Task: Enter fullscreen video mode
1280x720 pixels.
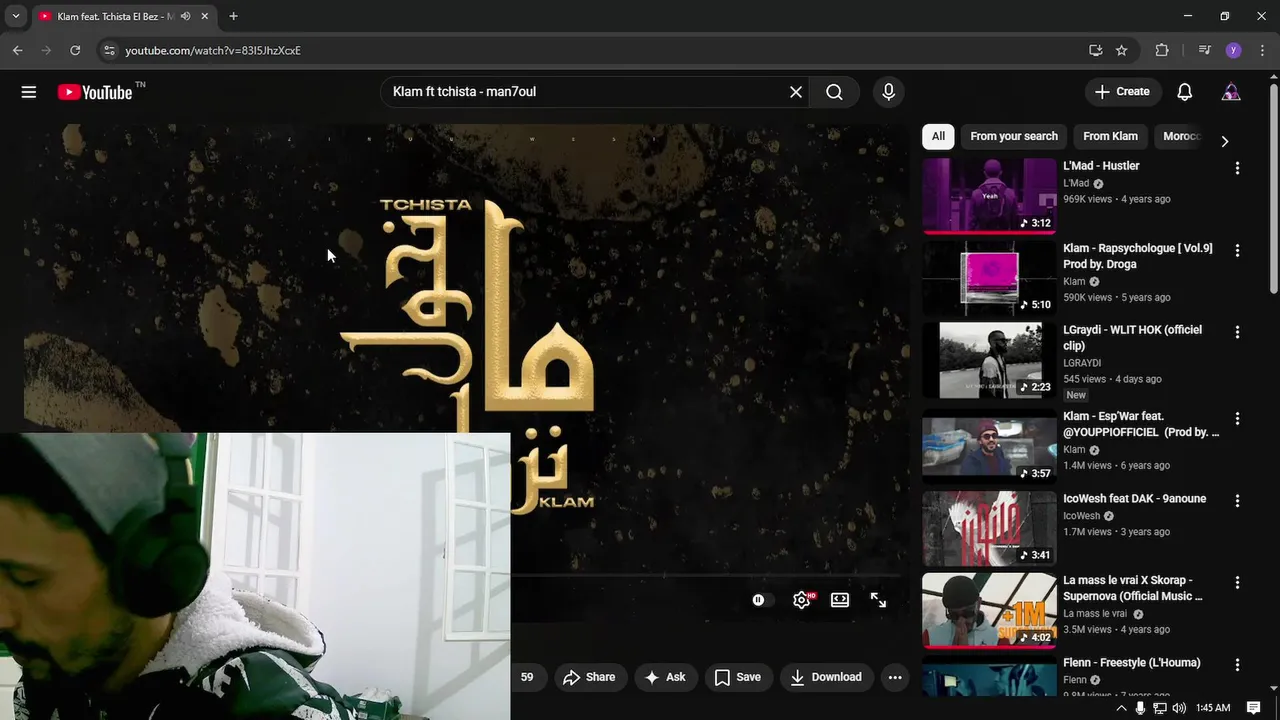Action: [878, 600]
